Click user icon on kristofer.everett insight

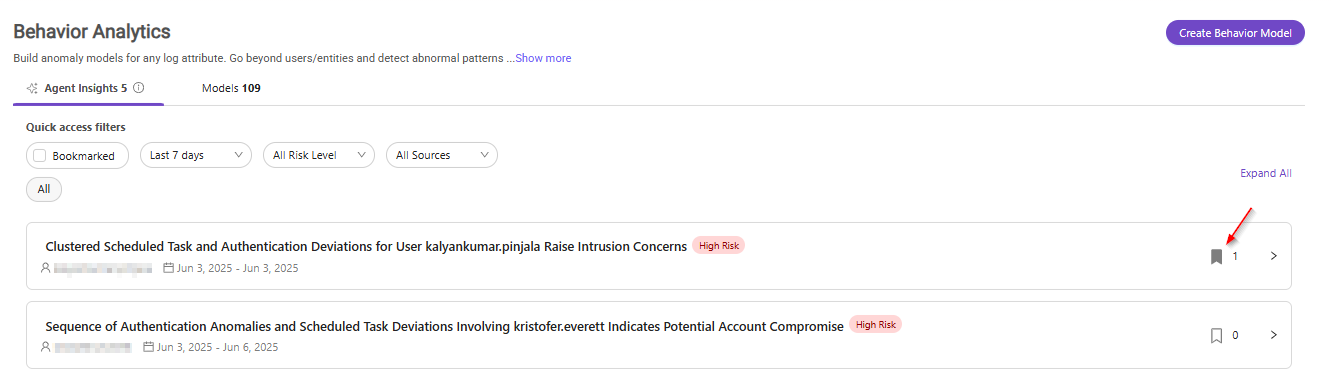click(x=45, y=347)
